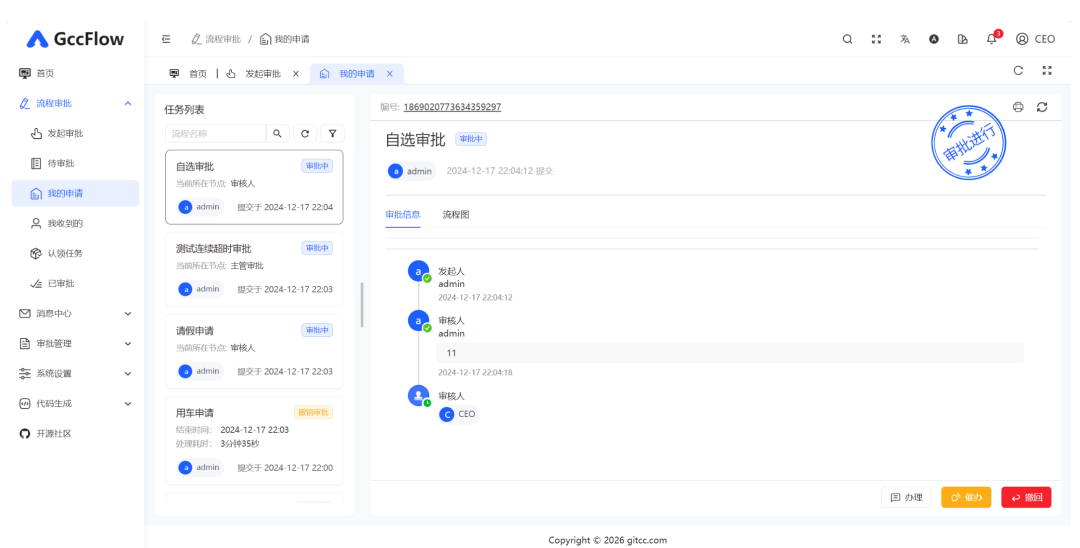Select the 测试连续超时审批 task card
This screenshot has width=1080, height=548.
point(254,269)
